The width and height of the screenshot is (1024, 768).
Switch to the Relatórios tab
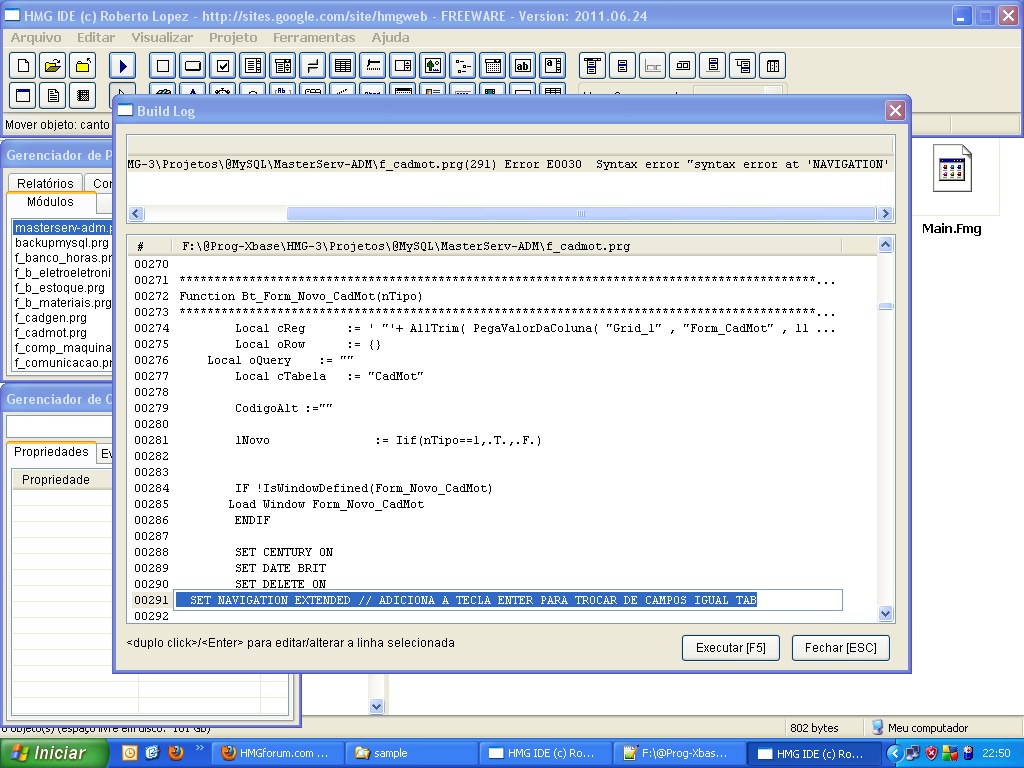[x=45, y=183]
